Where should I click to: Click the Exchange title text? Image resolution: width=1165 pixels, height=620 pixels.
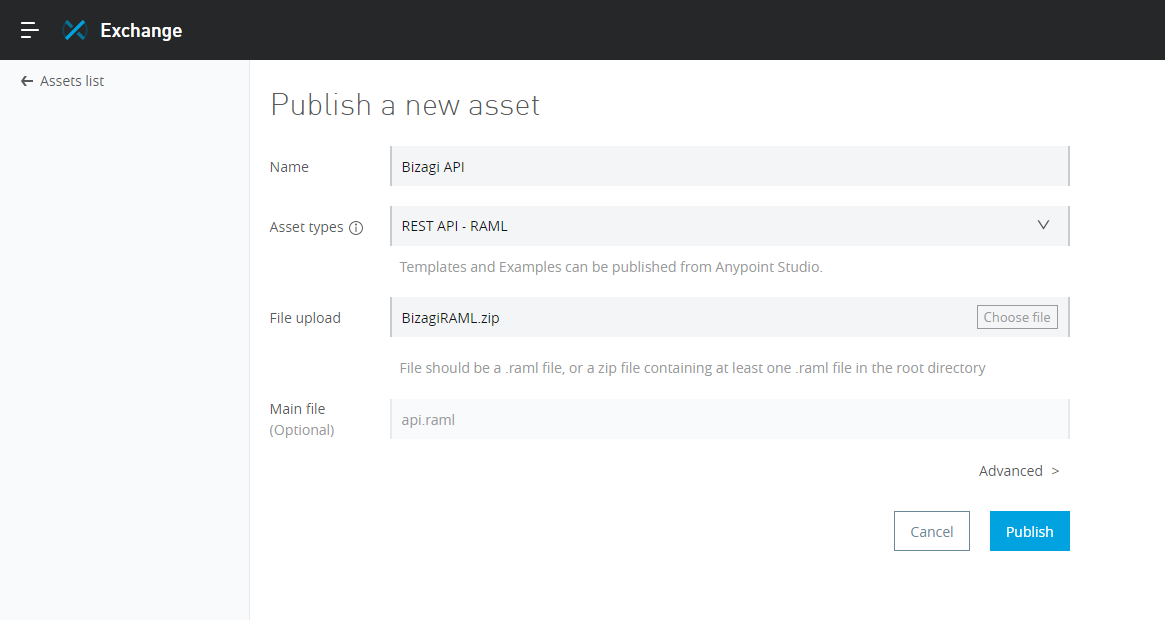(141, 30)
